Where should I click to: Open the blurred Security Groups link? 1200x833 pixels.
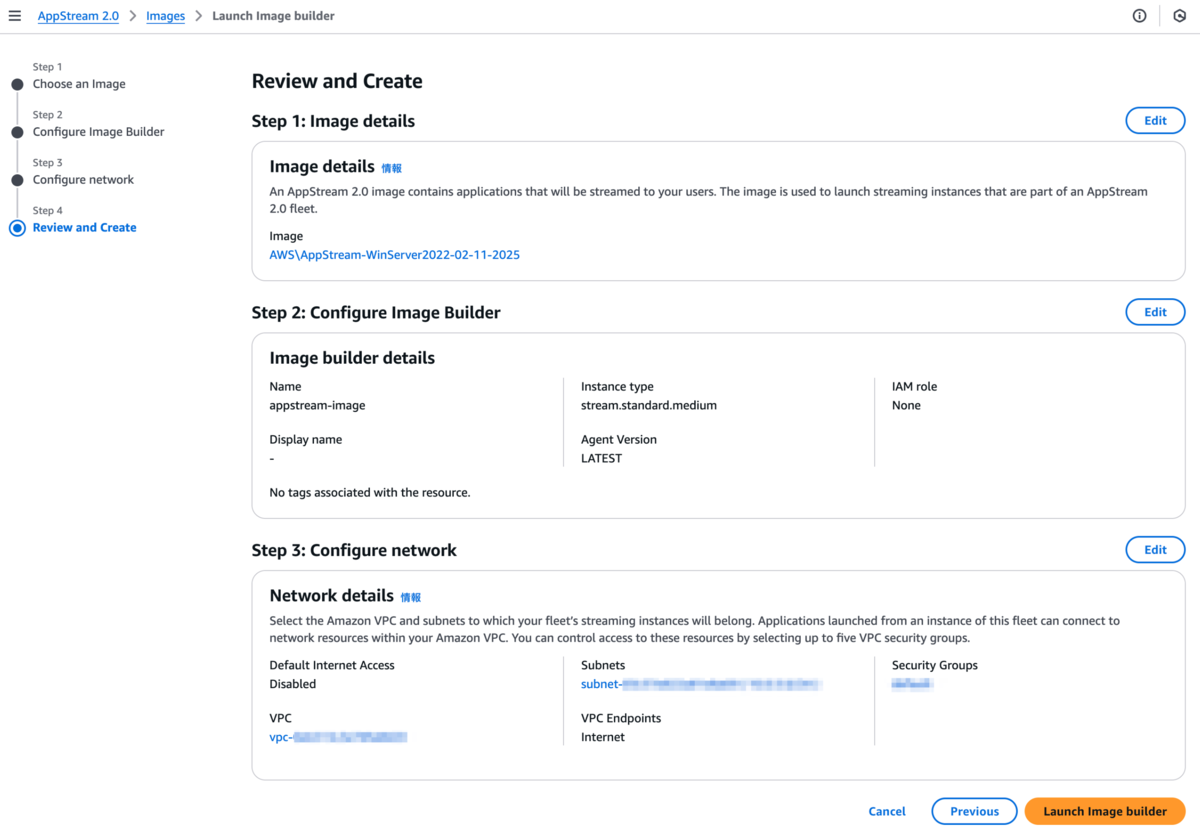click(912, 684)
